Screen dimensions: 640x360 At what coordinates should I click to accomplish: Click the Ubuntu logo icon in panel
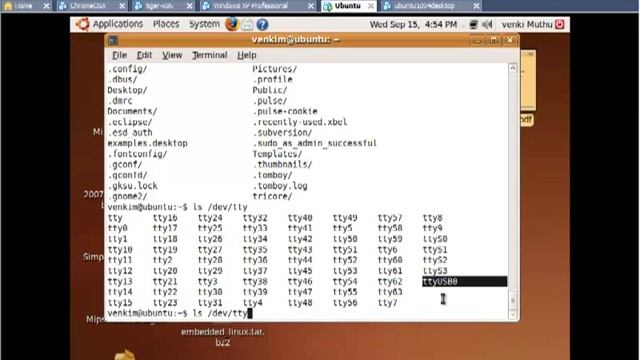tap(82, 24)
